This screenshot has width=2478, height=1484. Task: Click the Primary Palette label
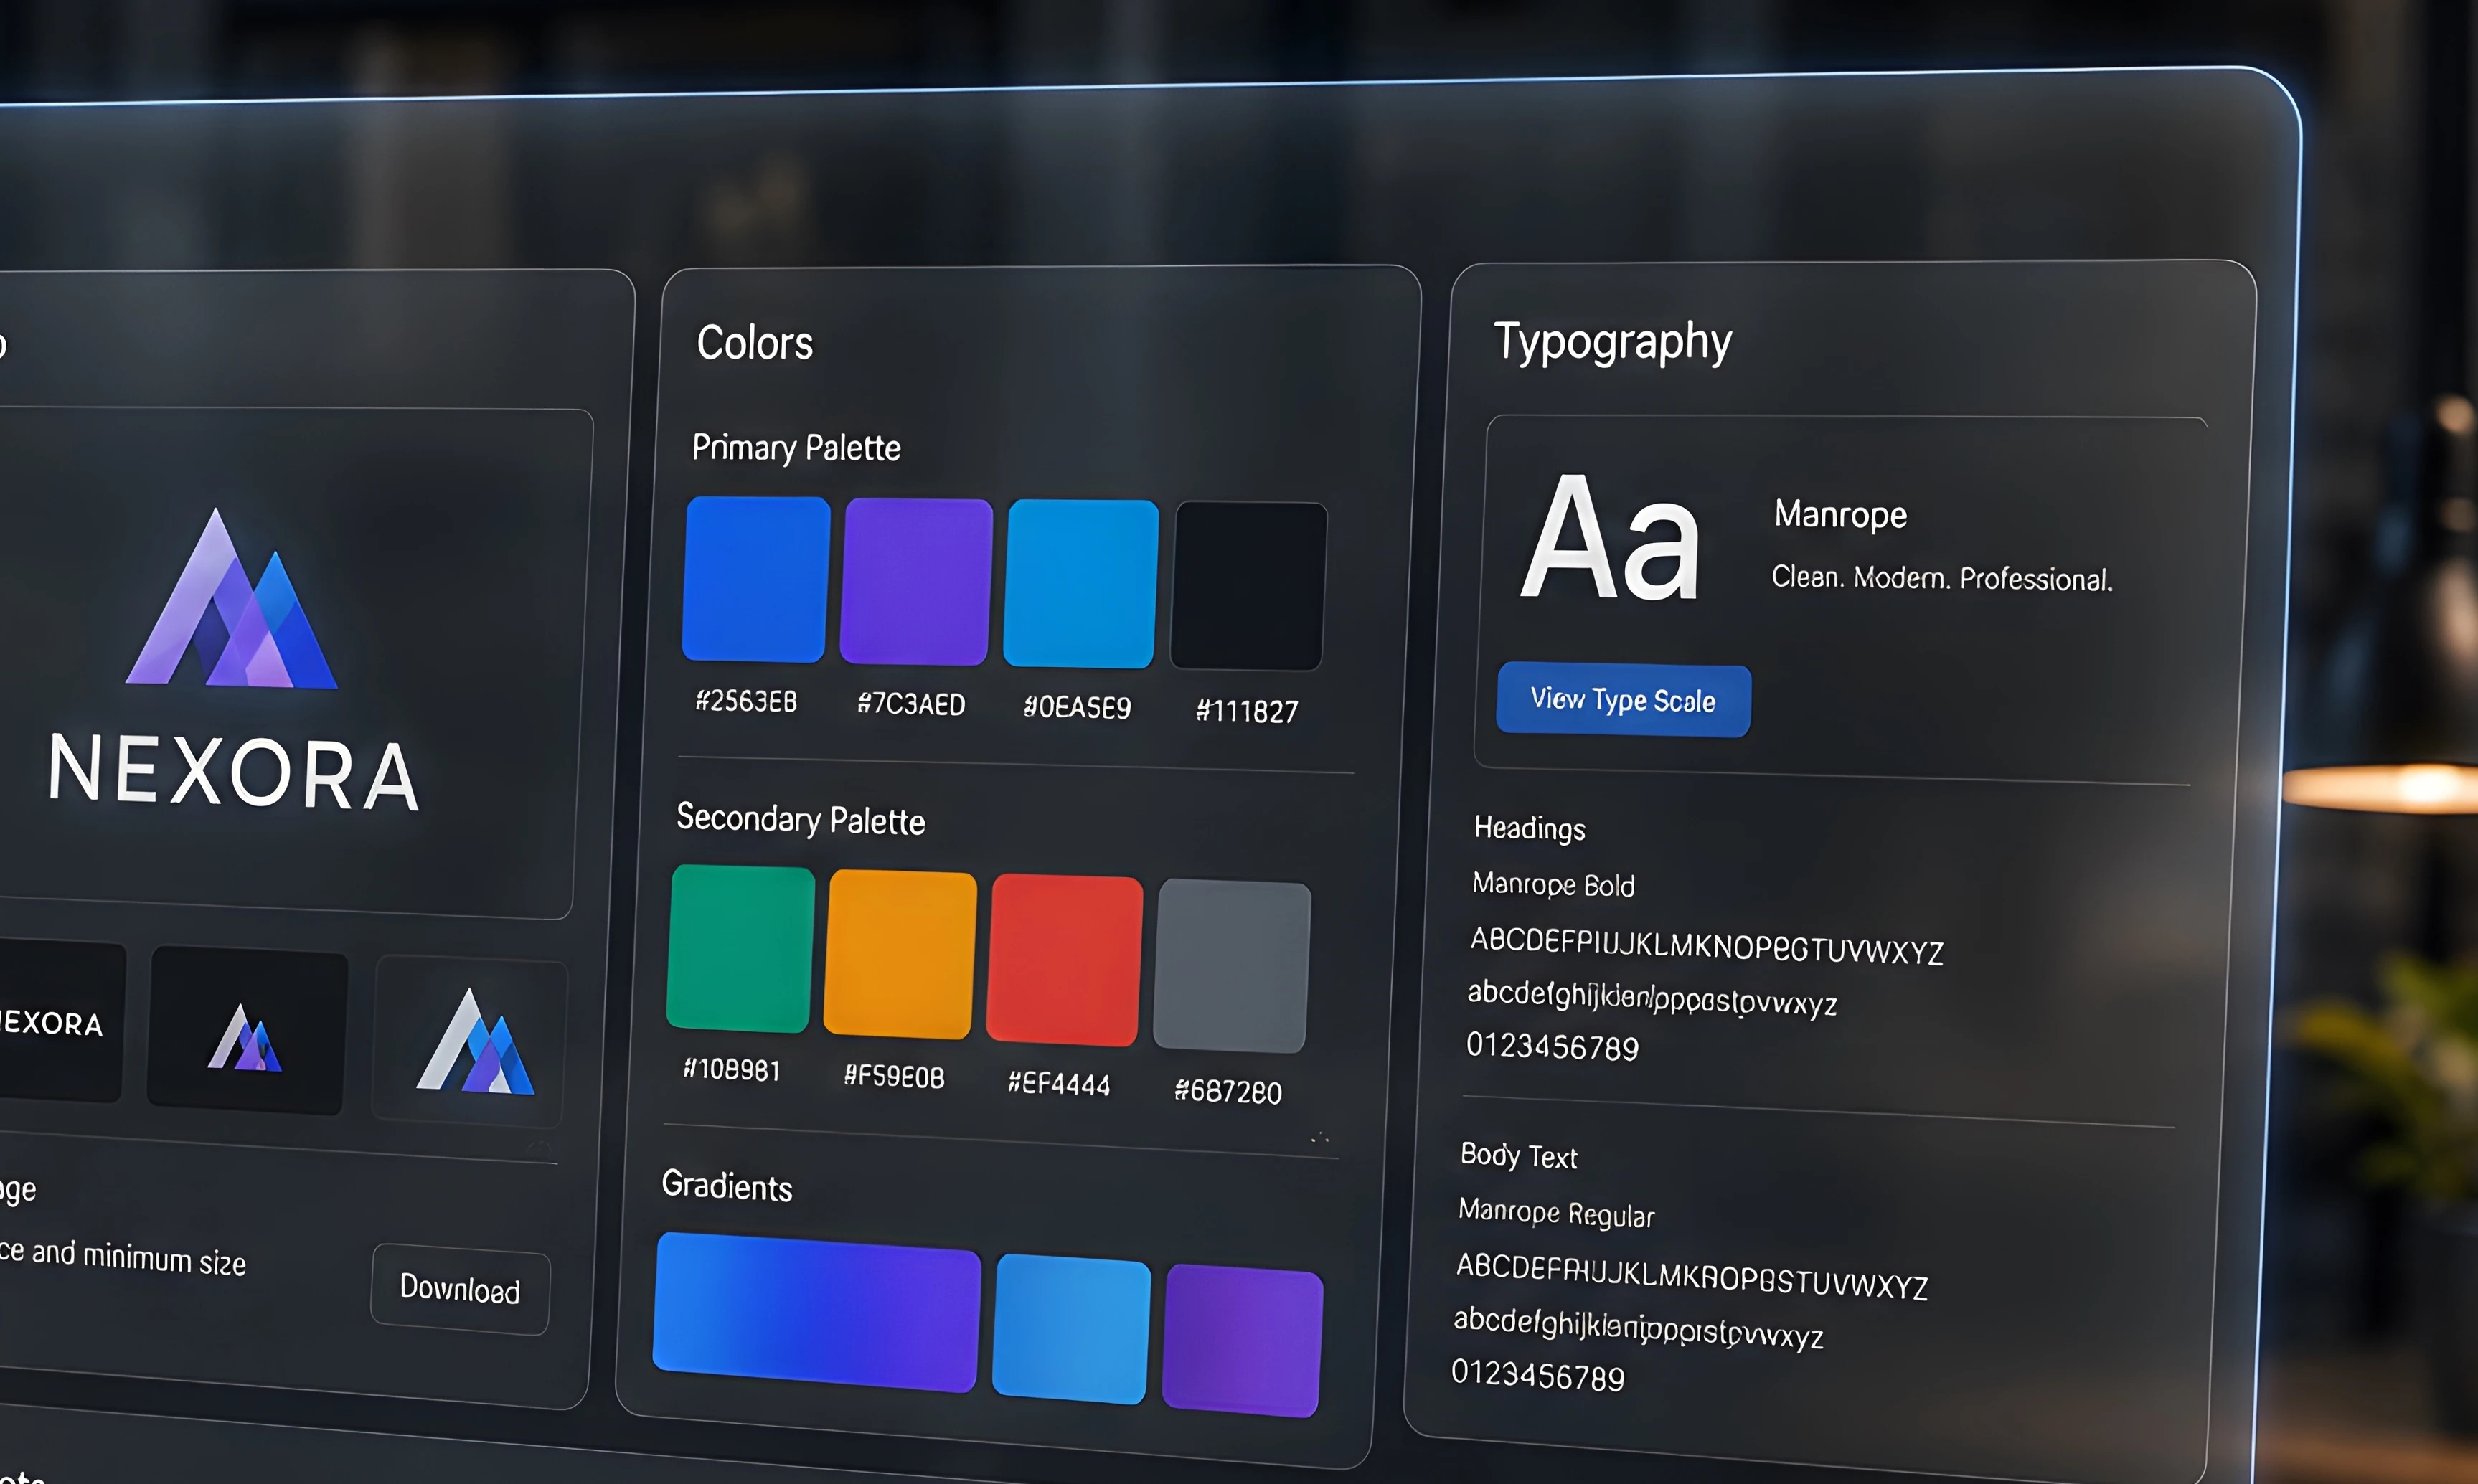tap(796, 448)
